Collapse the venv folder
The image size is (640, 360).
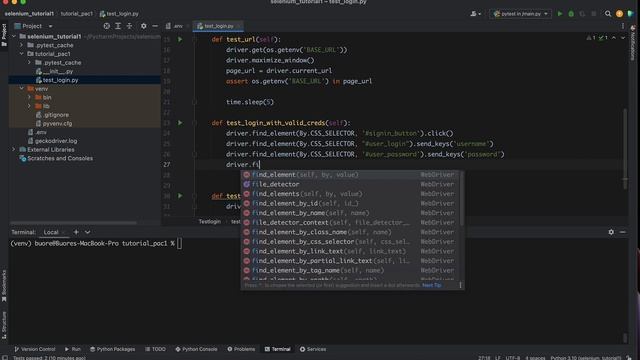[22, 89]
